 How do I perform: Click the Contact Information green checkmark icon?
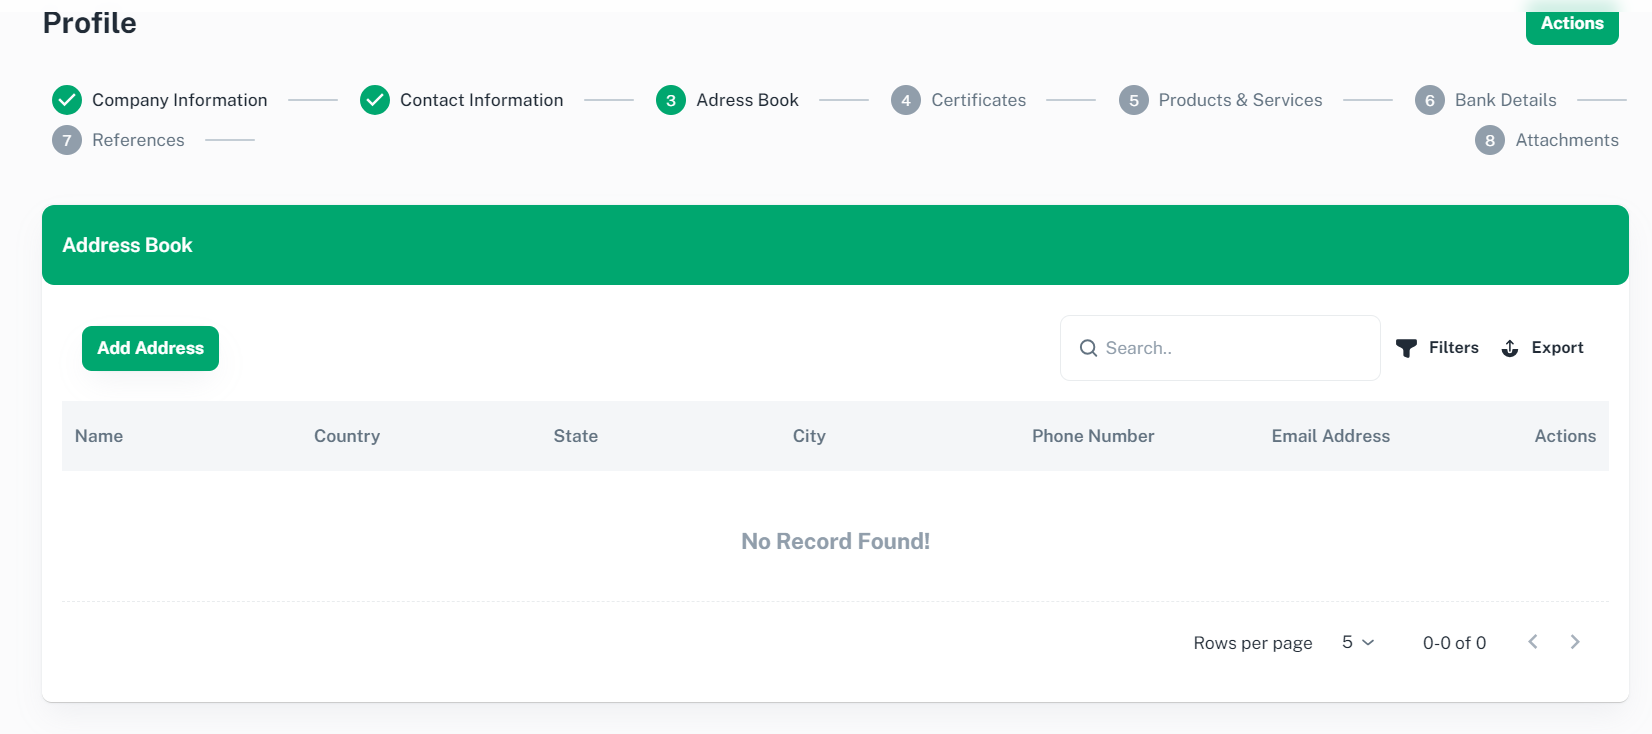[375, 100]
